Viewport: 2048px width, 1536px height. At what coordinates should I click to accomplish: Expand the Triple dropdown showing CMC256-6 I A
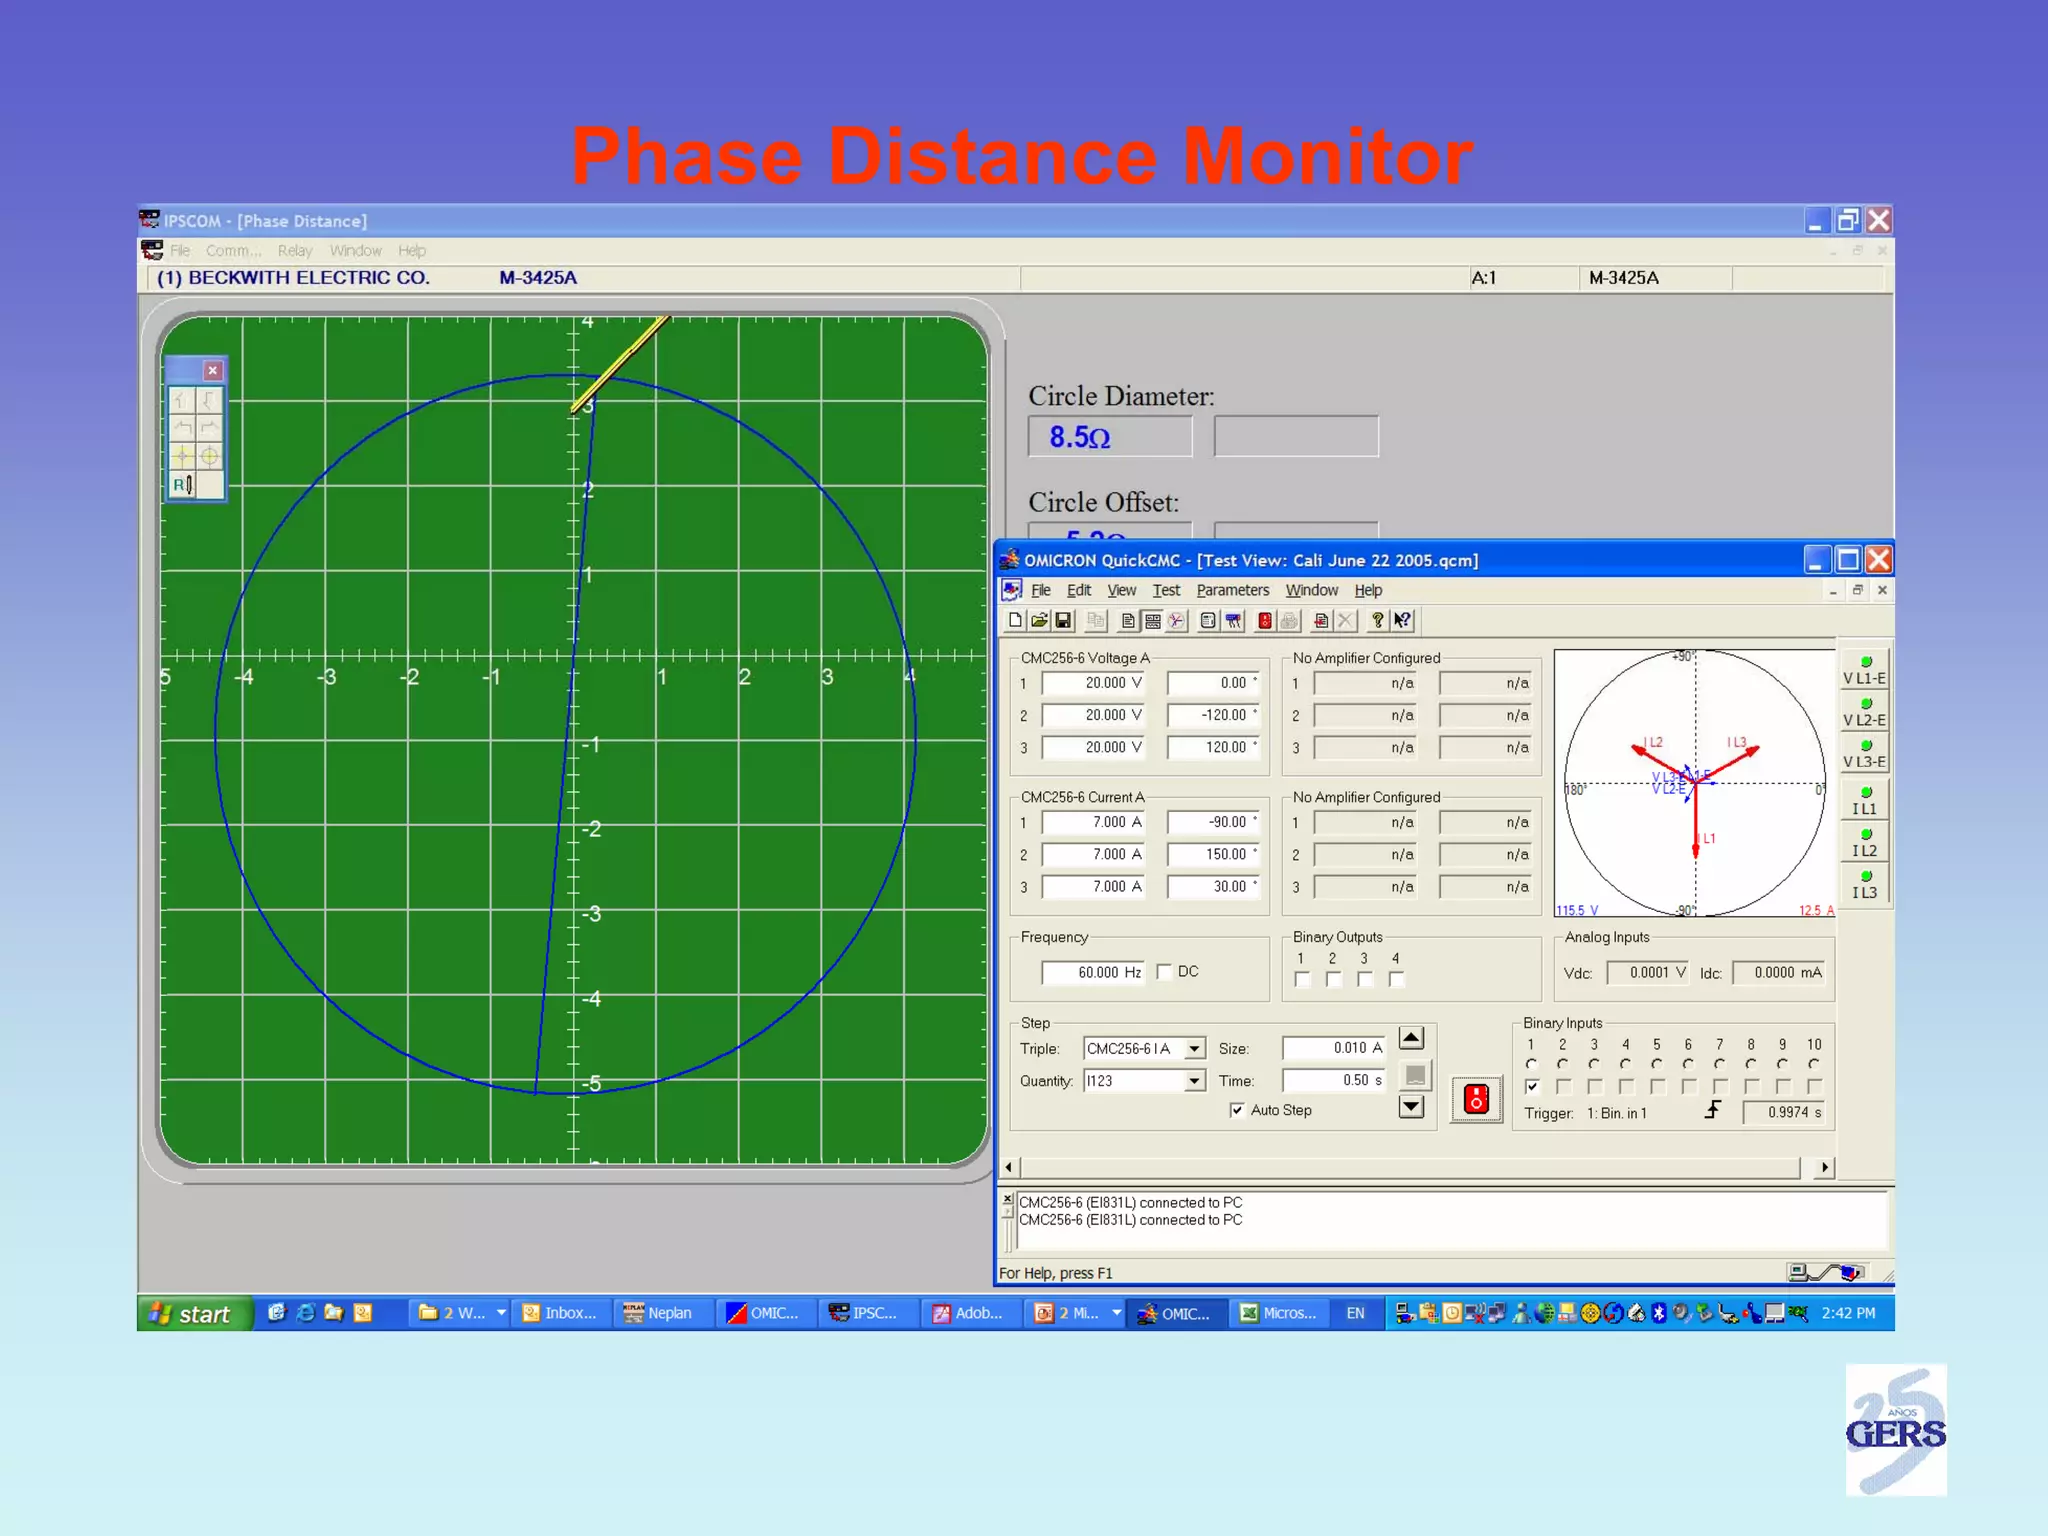pyautogui.click(x=1194, y=1049)
